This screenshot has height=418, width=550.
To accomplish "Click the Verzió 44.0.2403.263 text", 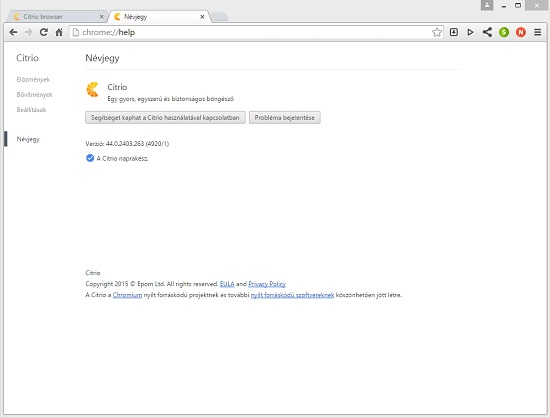I will coord(127,143).
